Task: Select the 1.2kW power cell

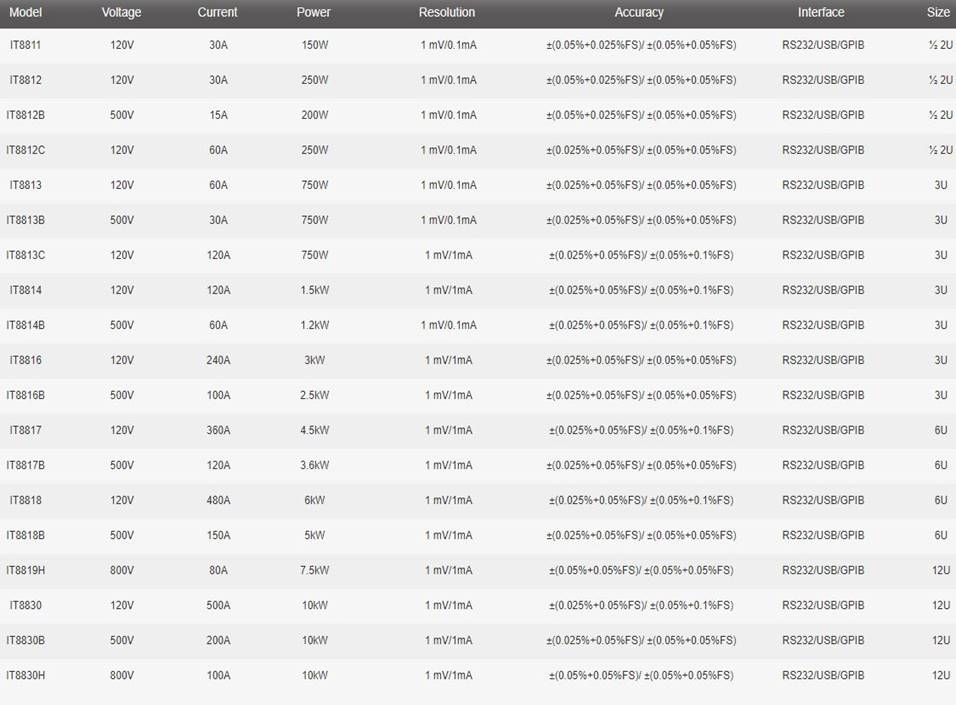Action: [x=315, y=325]
